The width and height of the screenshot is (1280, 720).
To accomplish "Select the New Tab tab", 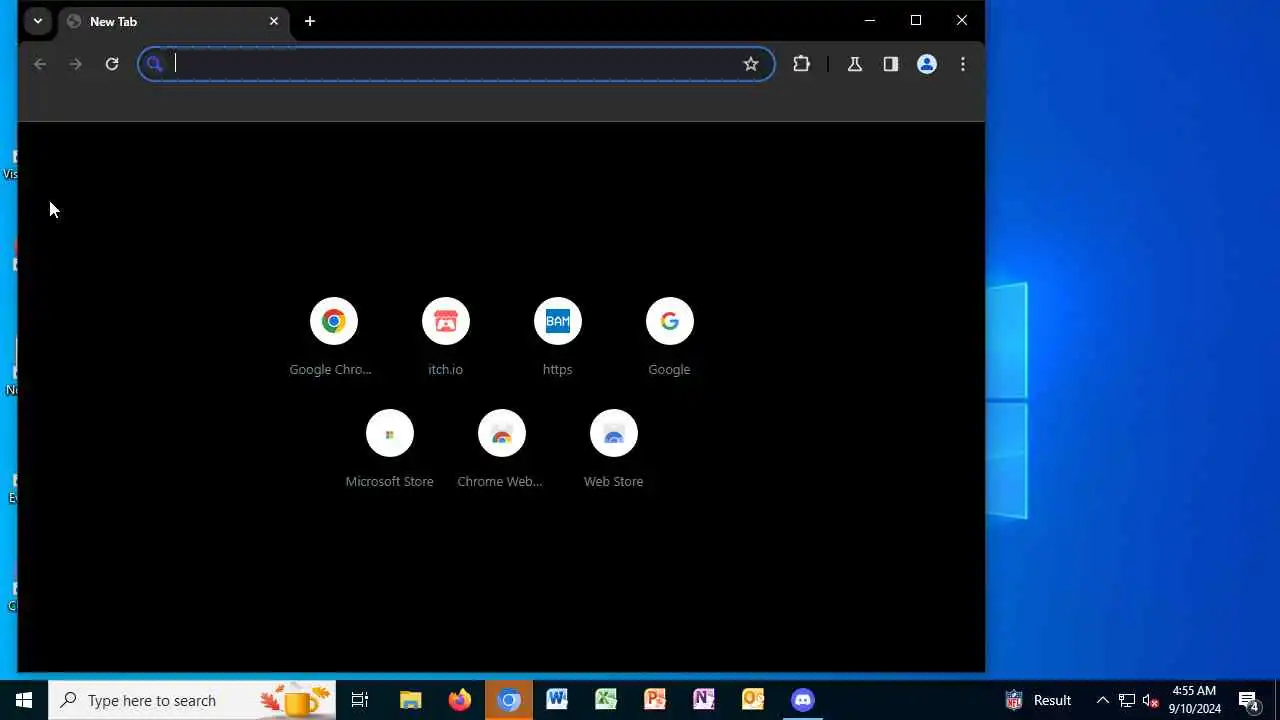I will (x=172, y=21).
